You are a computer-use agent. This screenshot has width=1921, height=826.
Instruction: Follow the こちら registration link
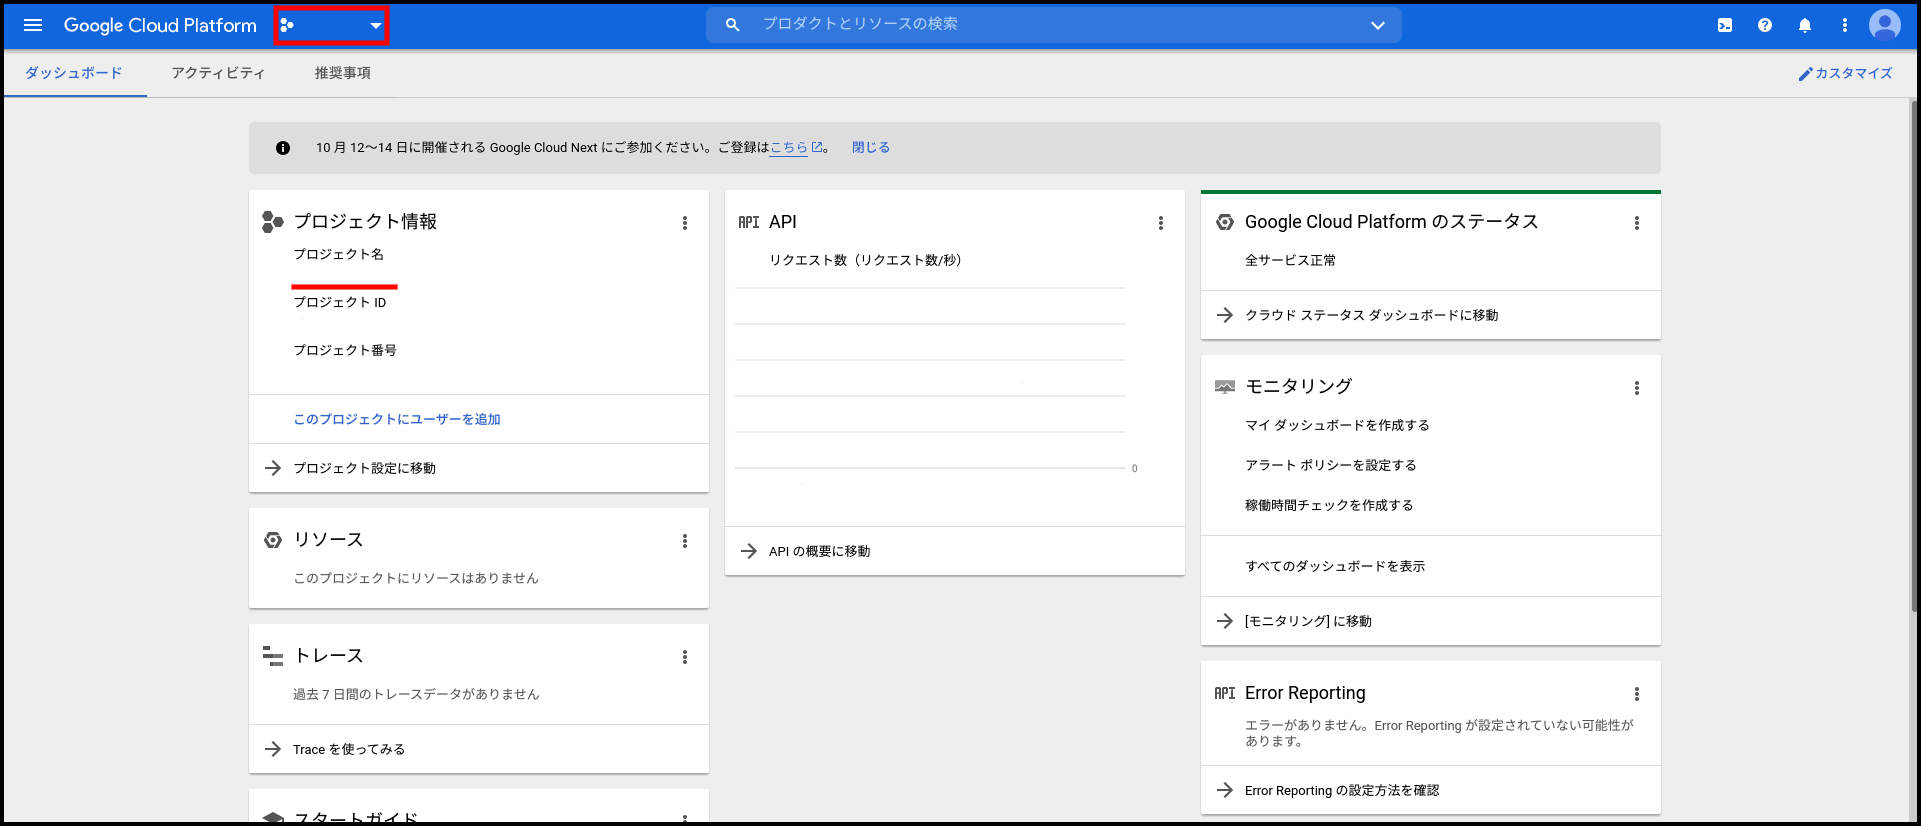pyautogui.click(x=789, y=147)
